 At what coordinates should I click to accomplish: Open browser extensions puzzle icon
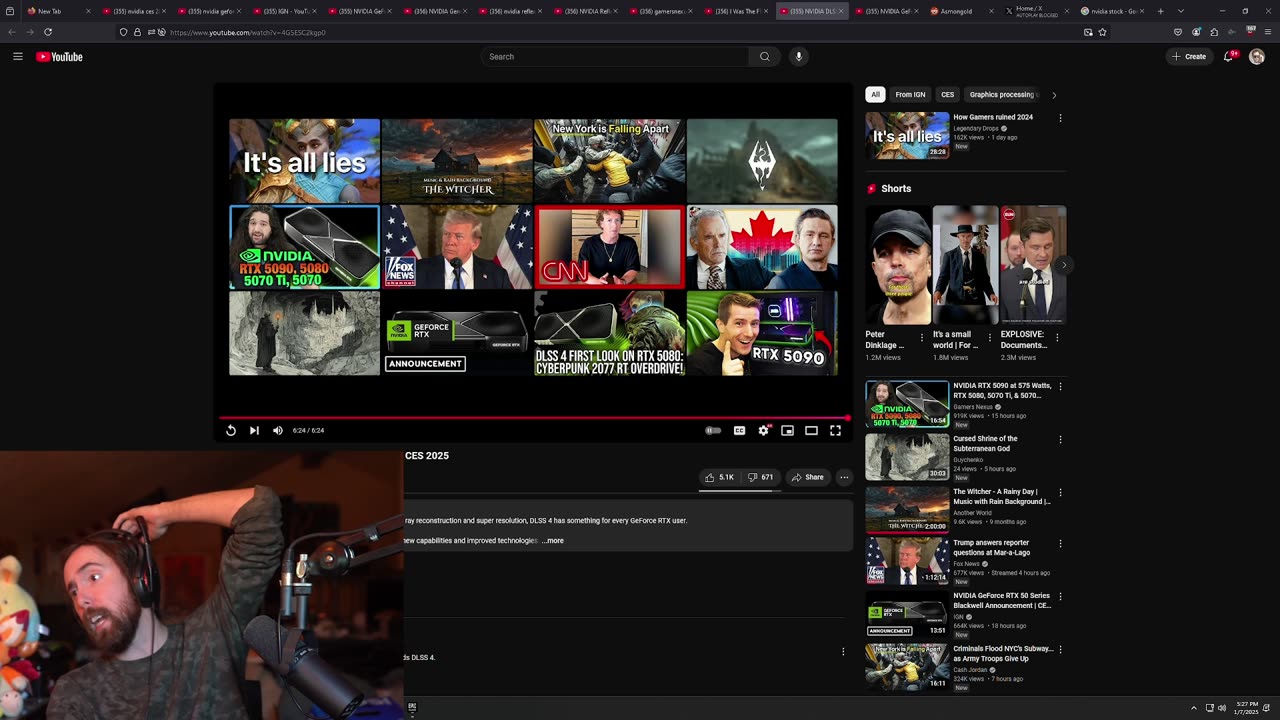1214,32
